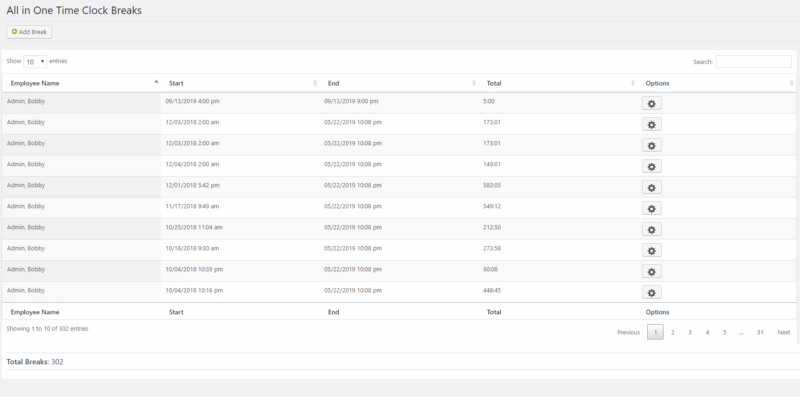Click start time 10/18/2018 9:30 am

coord(192,248)
